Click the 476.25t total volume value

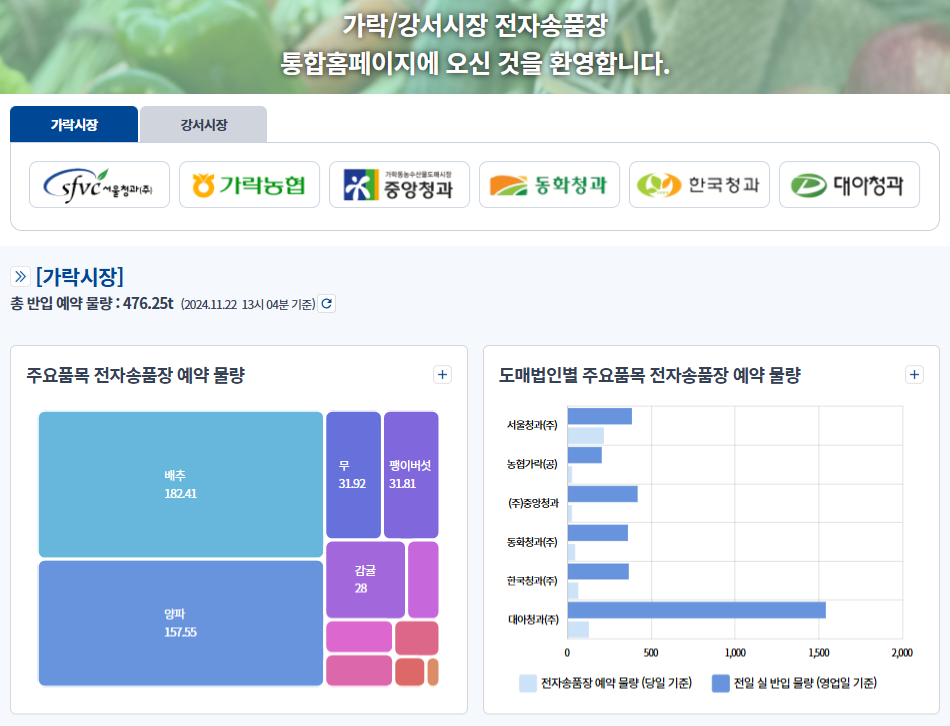[148, 303]
